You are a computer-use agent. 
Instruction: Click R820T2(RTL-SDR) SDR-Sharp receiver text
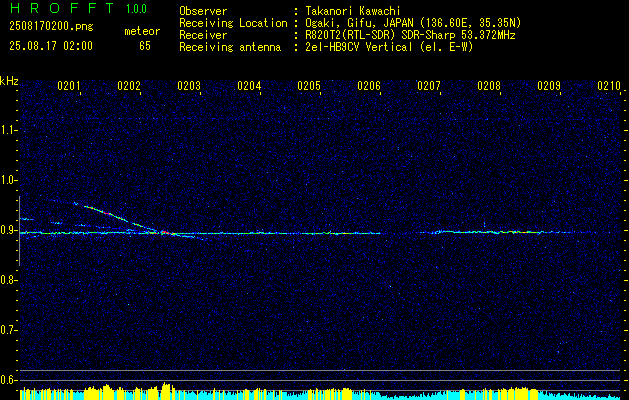click(410, 35)
